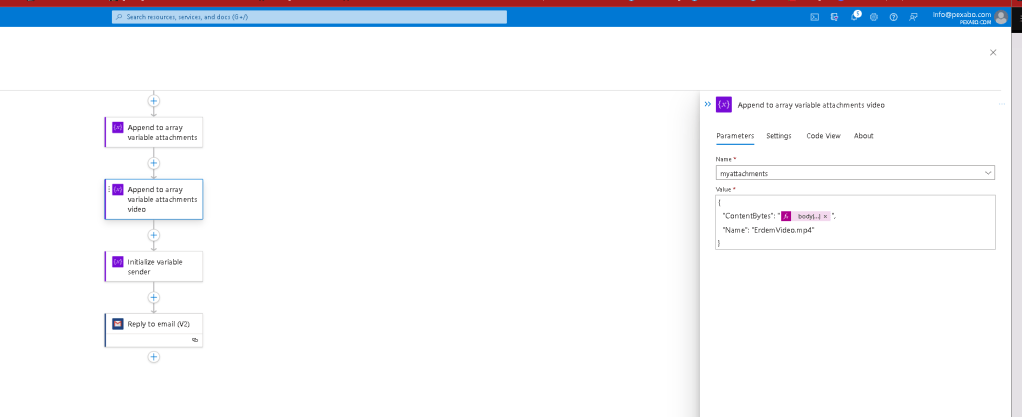The image size is (1022, 417).
Task: Focus the Search resources, services, and docs box
Action: point(309,17)
